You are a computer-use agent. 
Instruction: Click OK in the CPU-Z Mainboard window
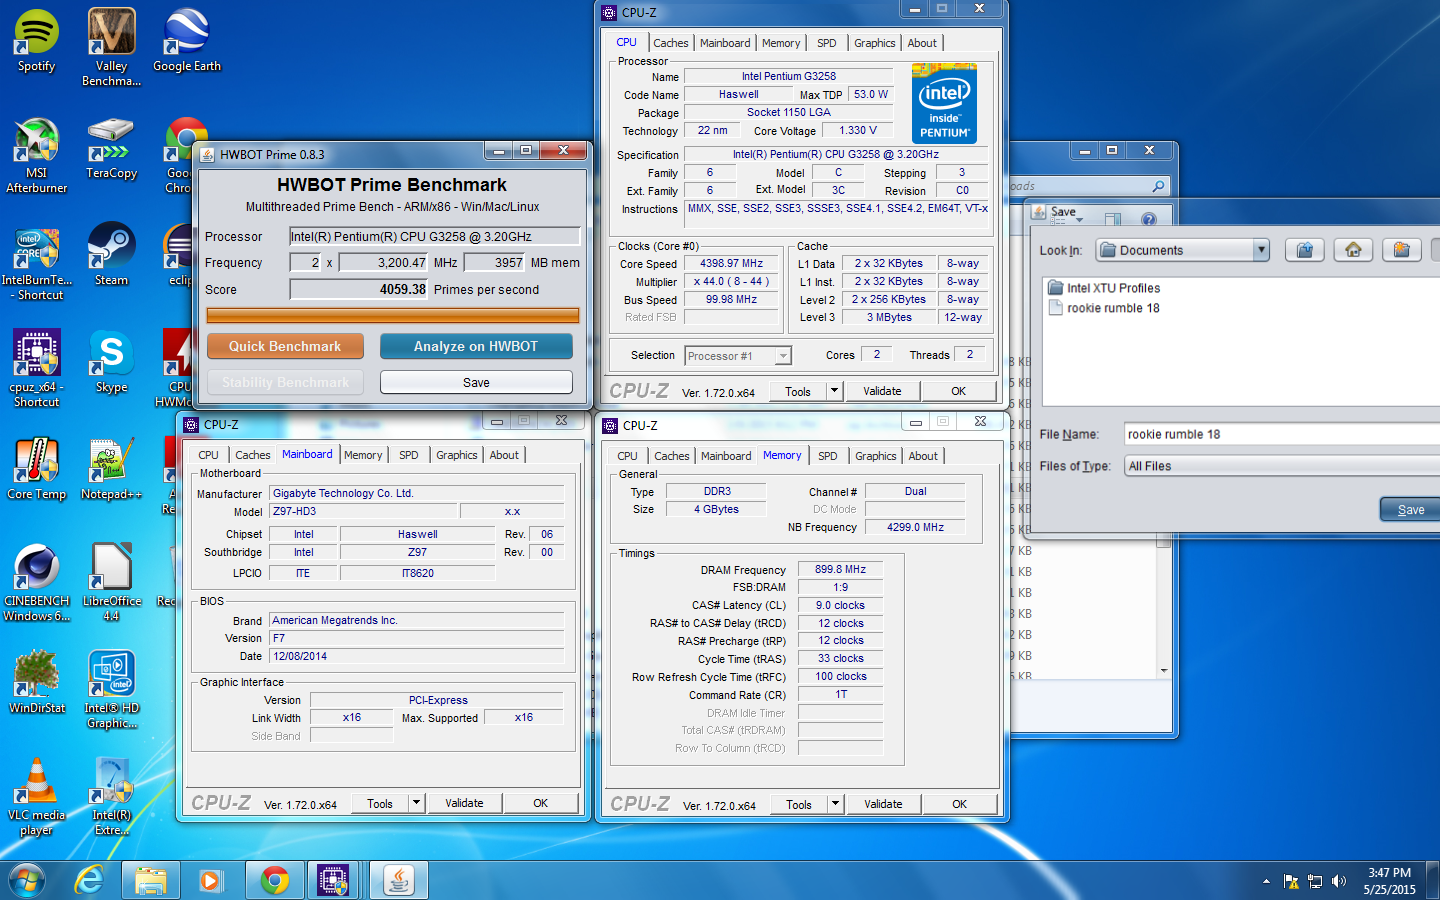pos(540,803)
